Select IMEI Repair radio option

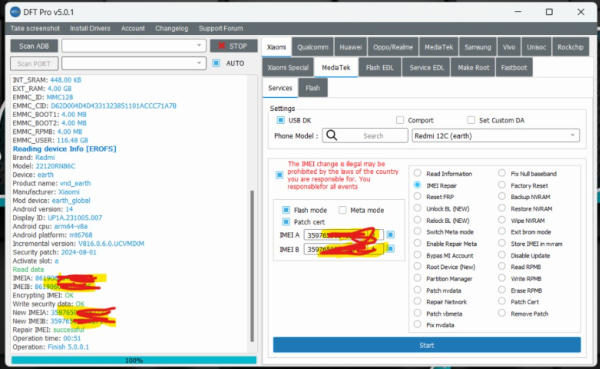pyautogui.click(x=417, y=185)
